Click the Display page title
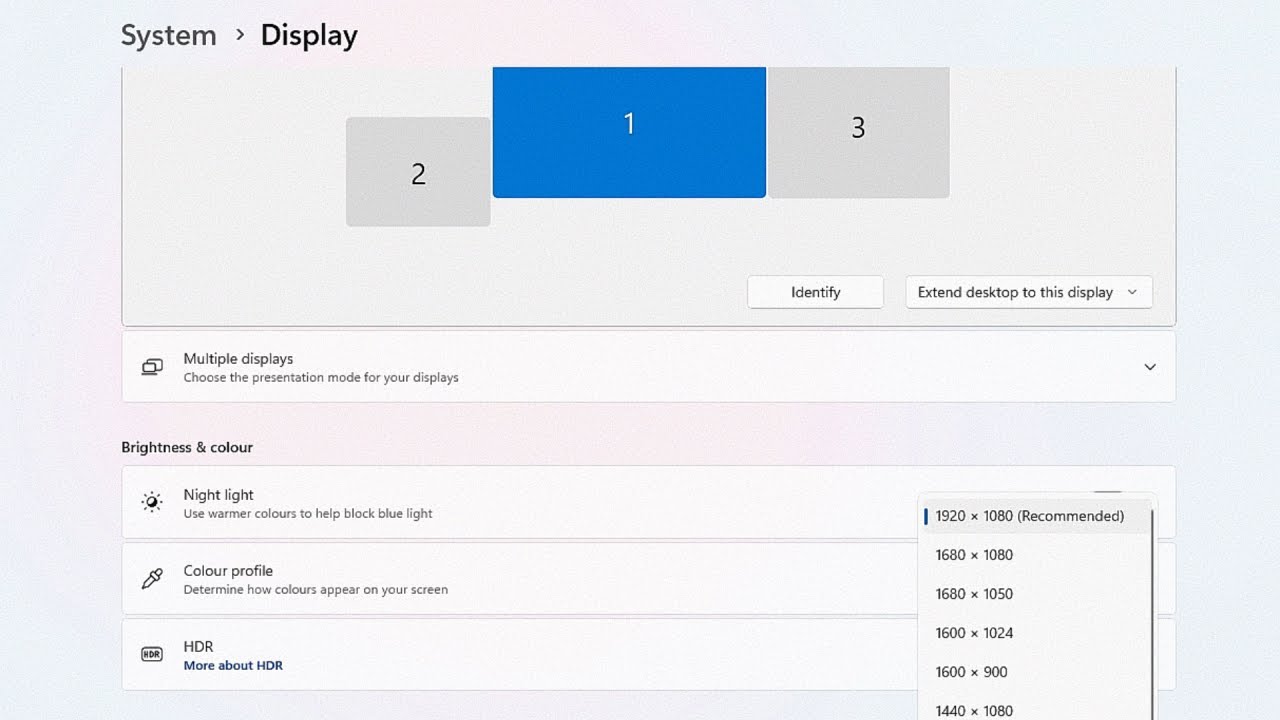This screenshot has width=1280, height=720. (x=309, y=35)
